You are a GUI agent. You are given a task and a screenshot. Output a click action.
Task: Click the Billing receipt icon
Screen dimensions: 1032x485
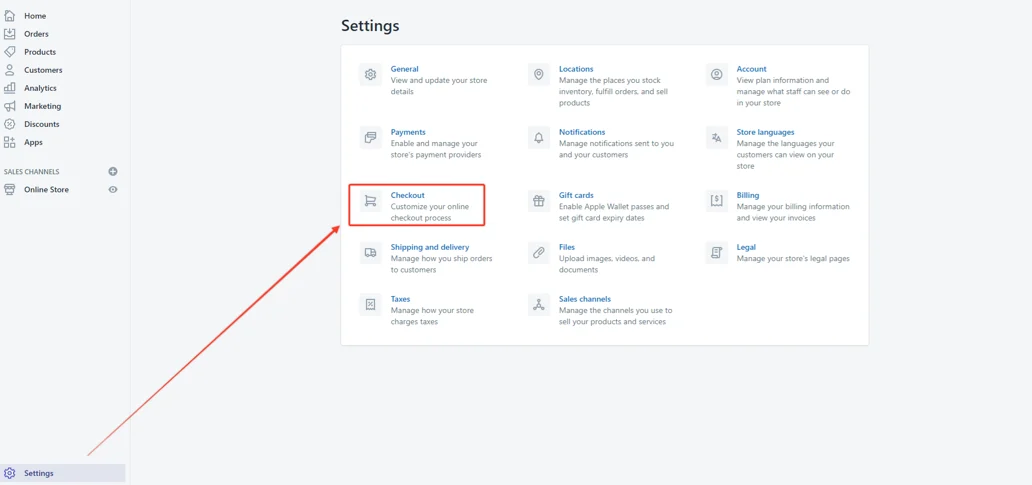[x=717, y=201]
